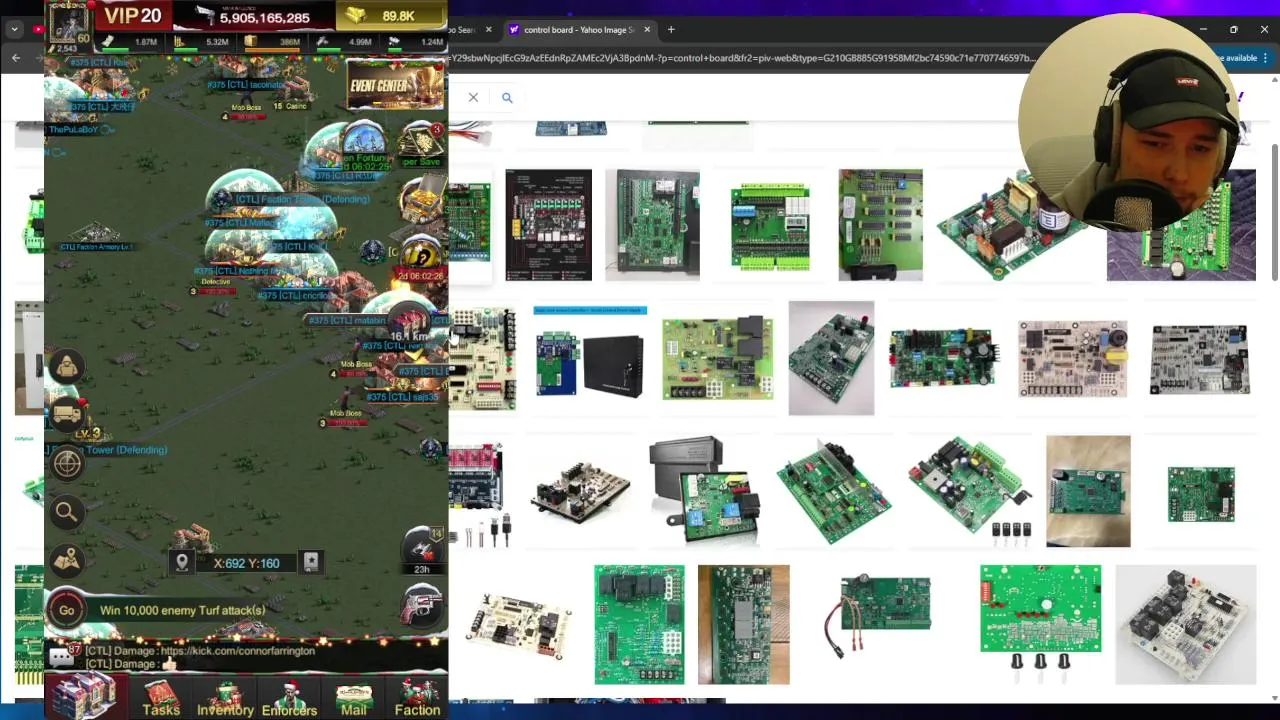This screenshot has height=720, width=1280.
Task: Open the board photo on brown background
Action: (x=1088, y=491)
